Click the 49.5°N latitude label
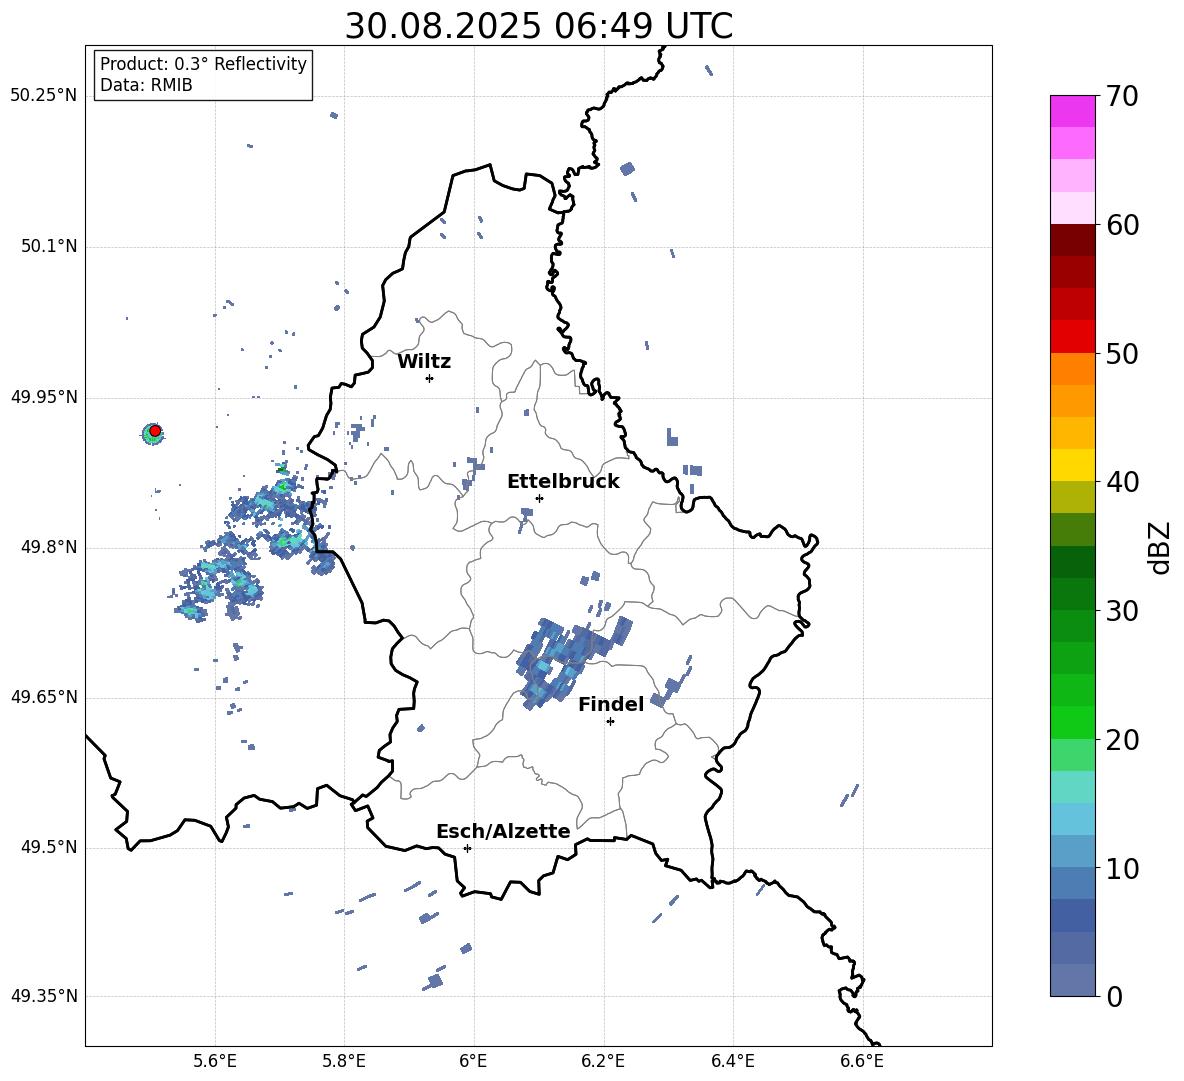The width and height of the screenshot is (1184, 1081). click(x=49, y=847)
